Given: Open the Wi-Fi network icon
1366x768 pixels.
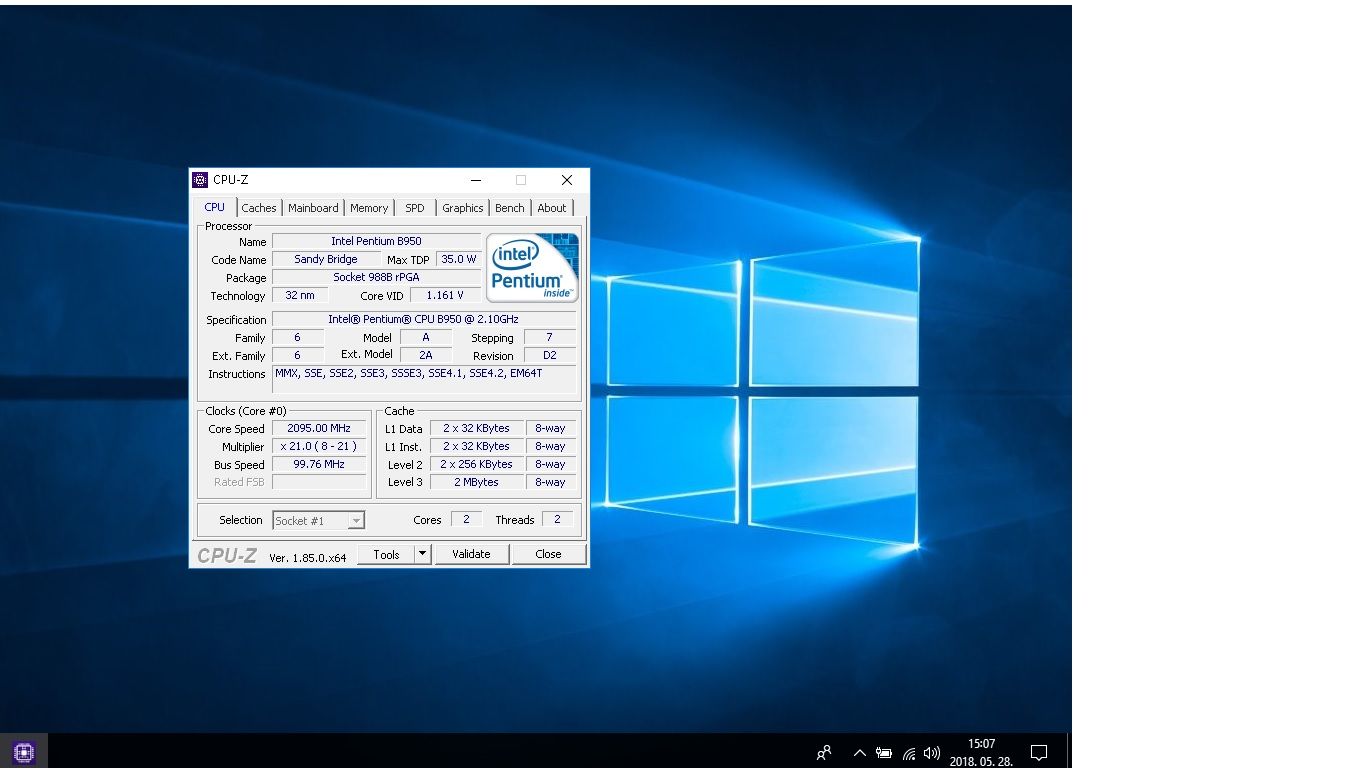Looking at the screenshot, I should click(x=909, y=753).
